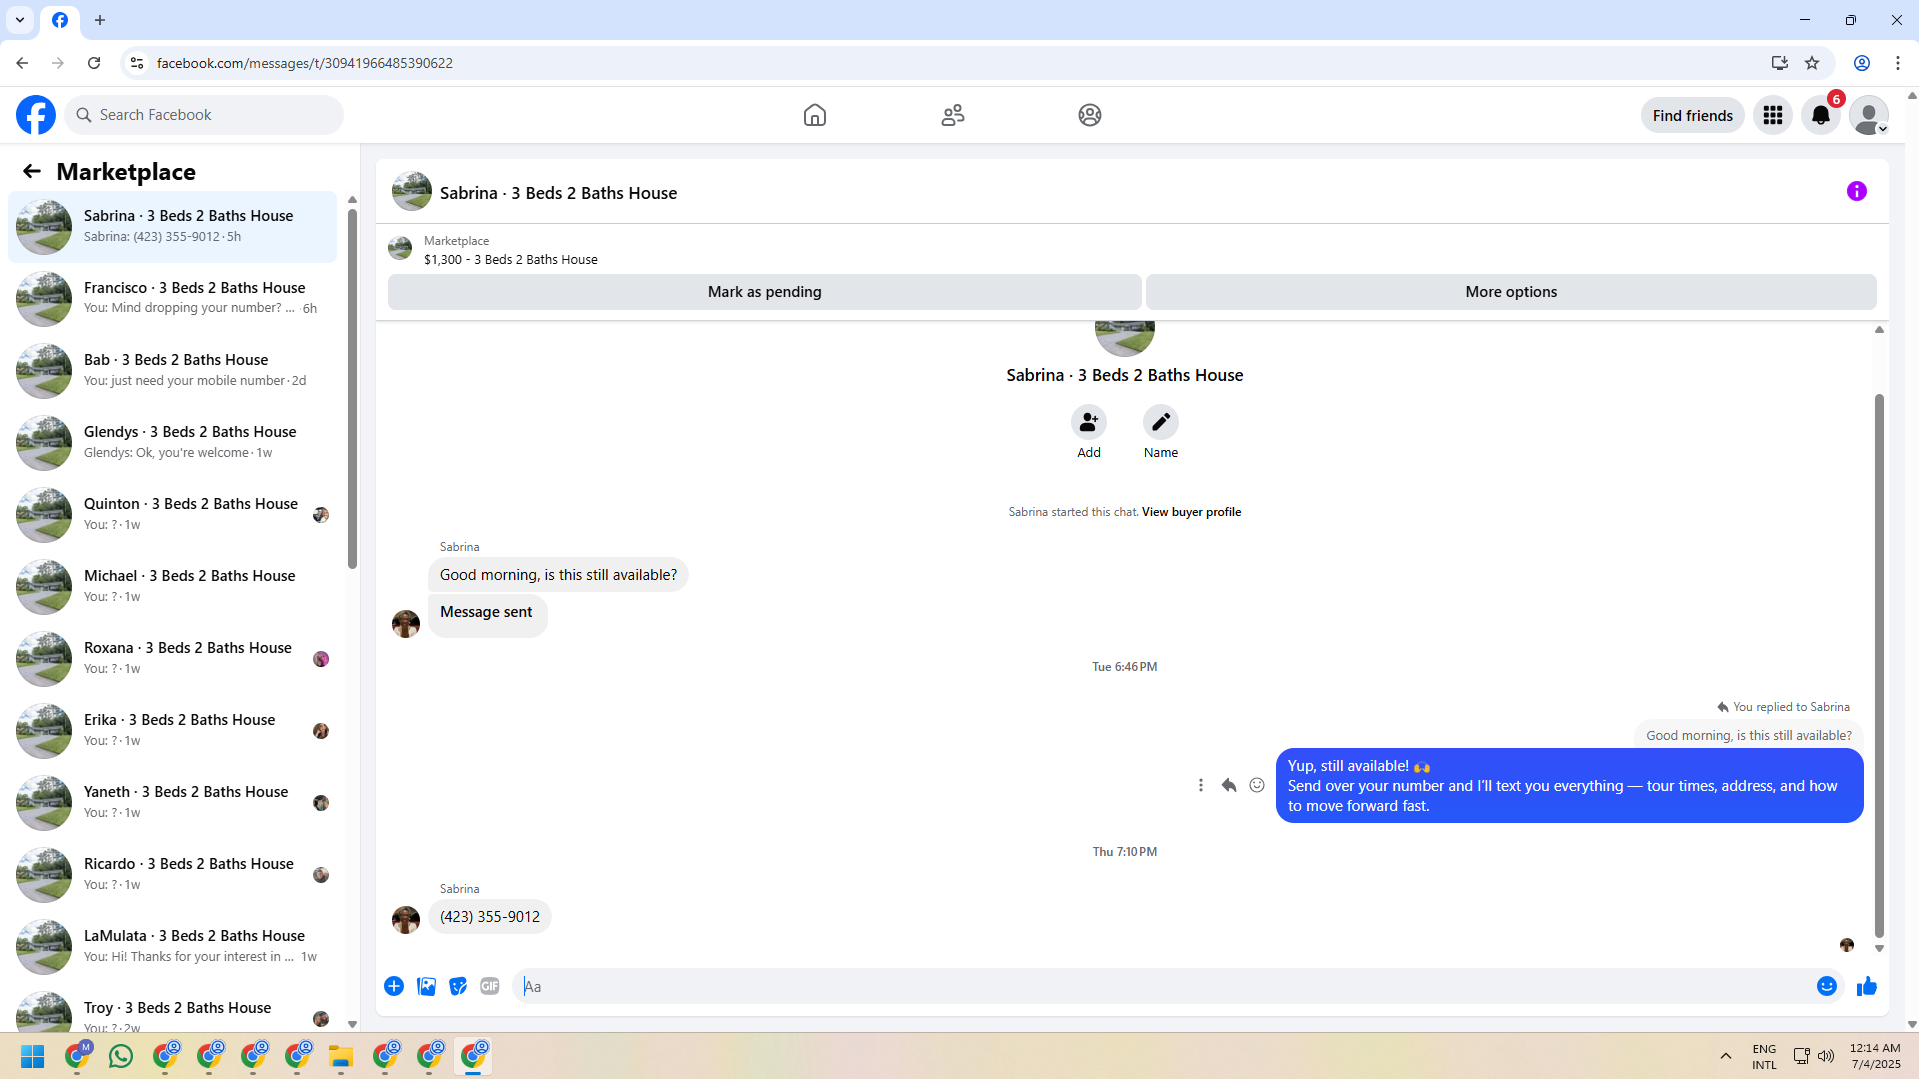Go to Home feed icon
1919x1079 pixels.
(815, 115)
